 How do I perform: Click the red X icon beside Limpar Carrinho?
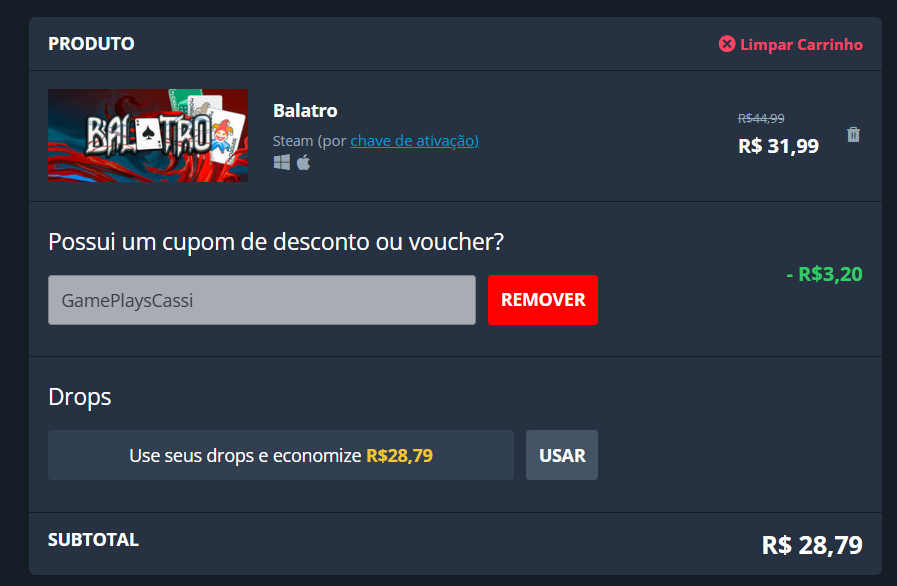(x=727, y=44)
